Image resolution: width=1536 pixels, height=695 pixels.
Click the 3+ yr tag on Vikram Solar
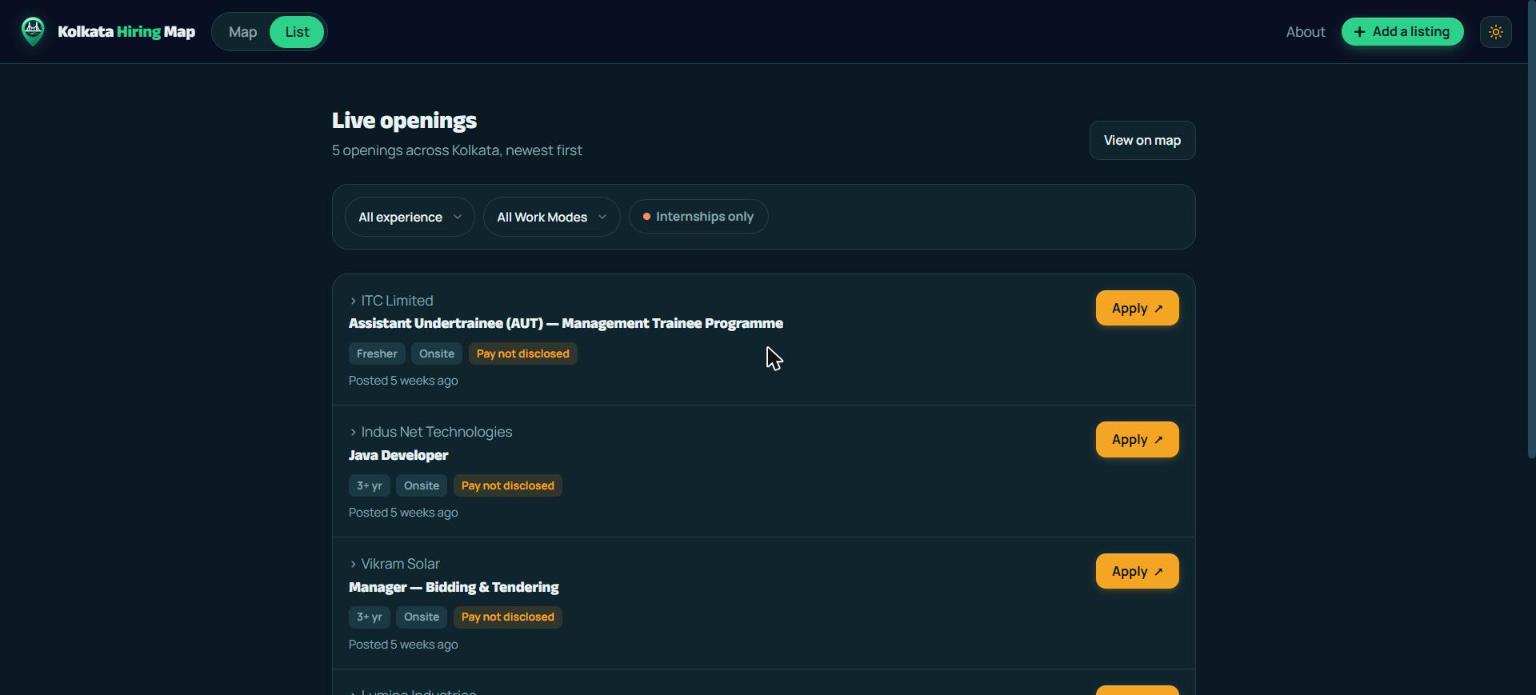point(370,617)
